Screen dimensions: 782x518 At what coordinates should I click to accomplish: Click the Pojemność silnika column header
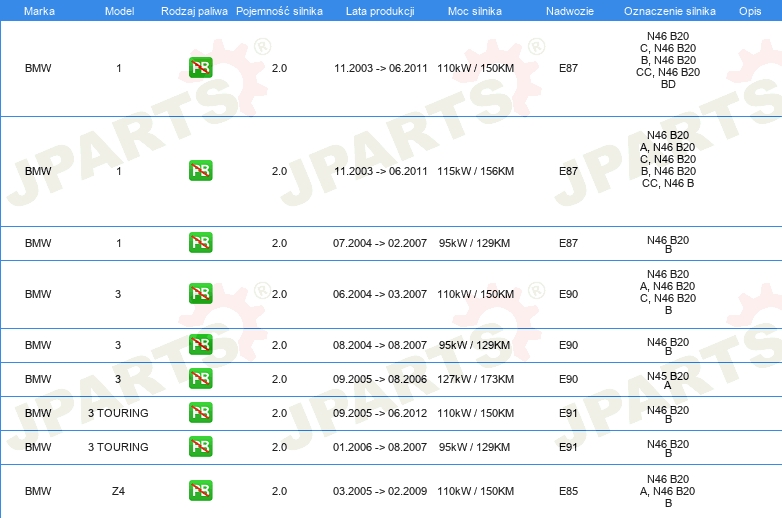click(x=279, y=11)
